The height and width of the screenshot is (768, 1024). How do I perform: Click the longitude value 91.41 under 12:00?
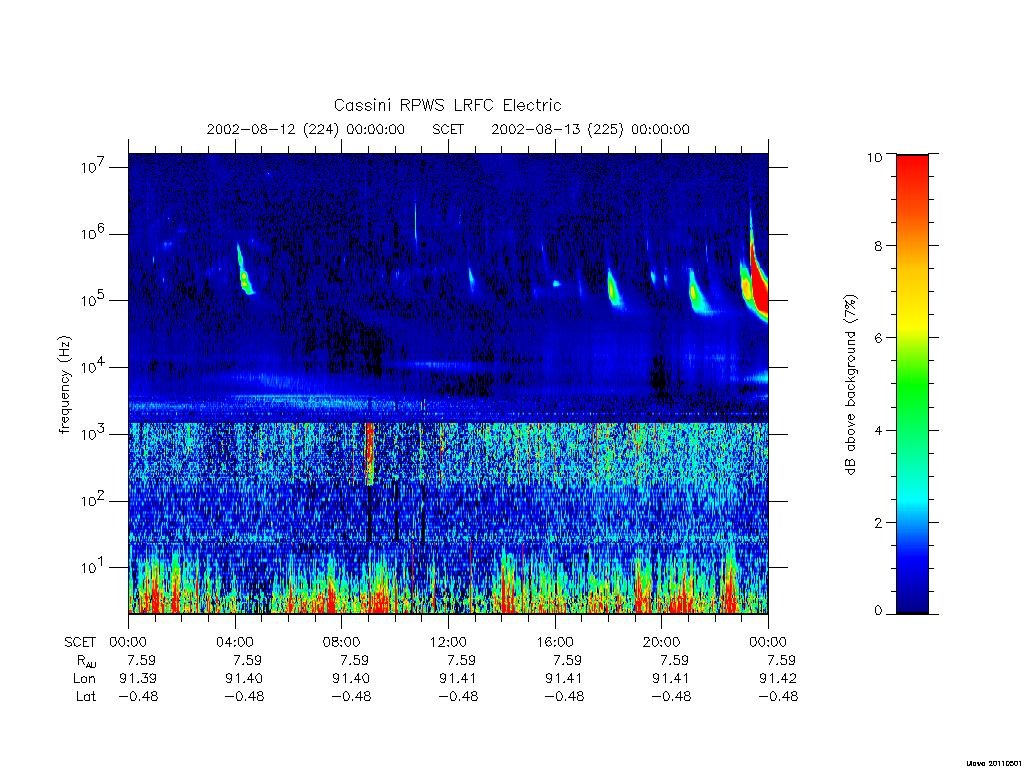coord(458,679)
